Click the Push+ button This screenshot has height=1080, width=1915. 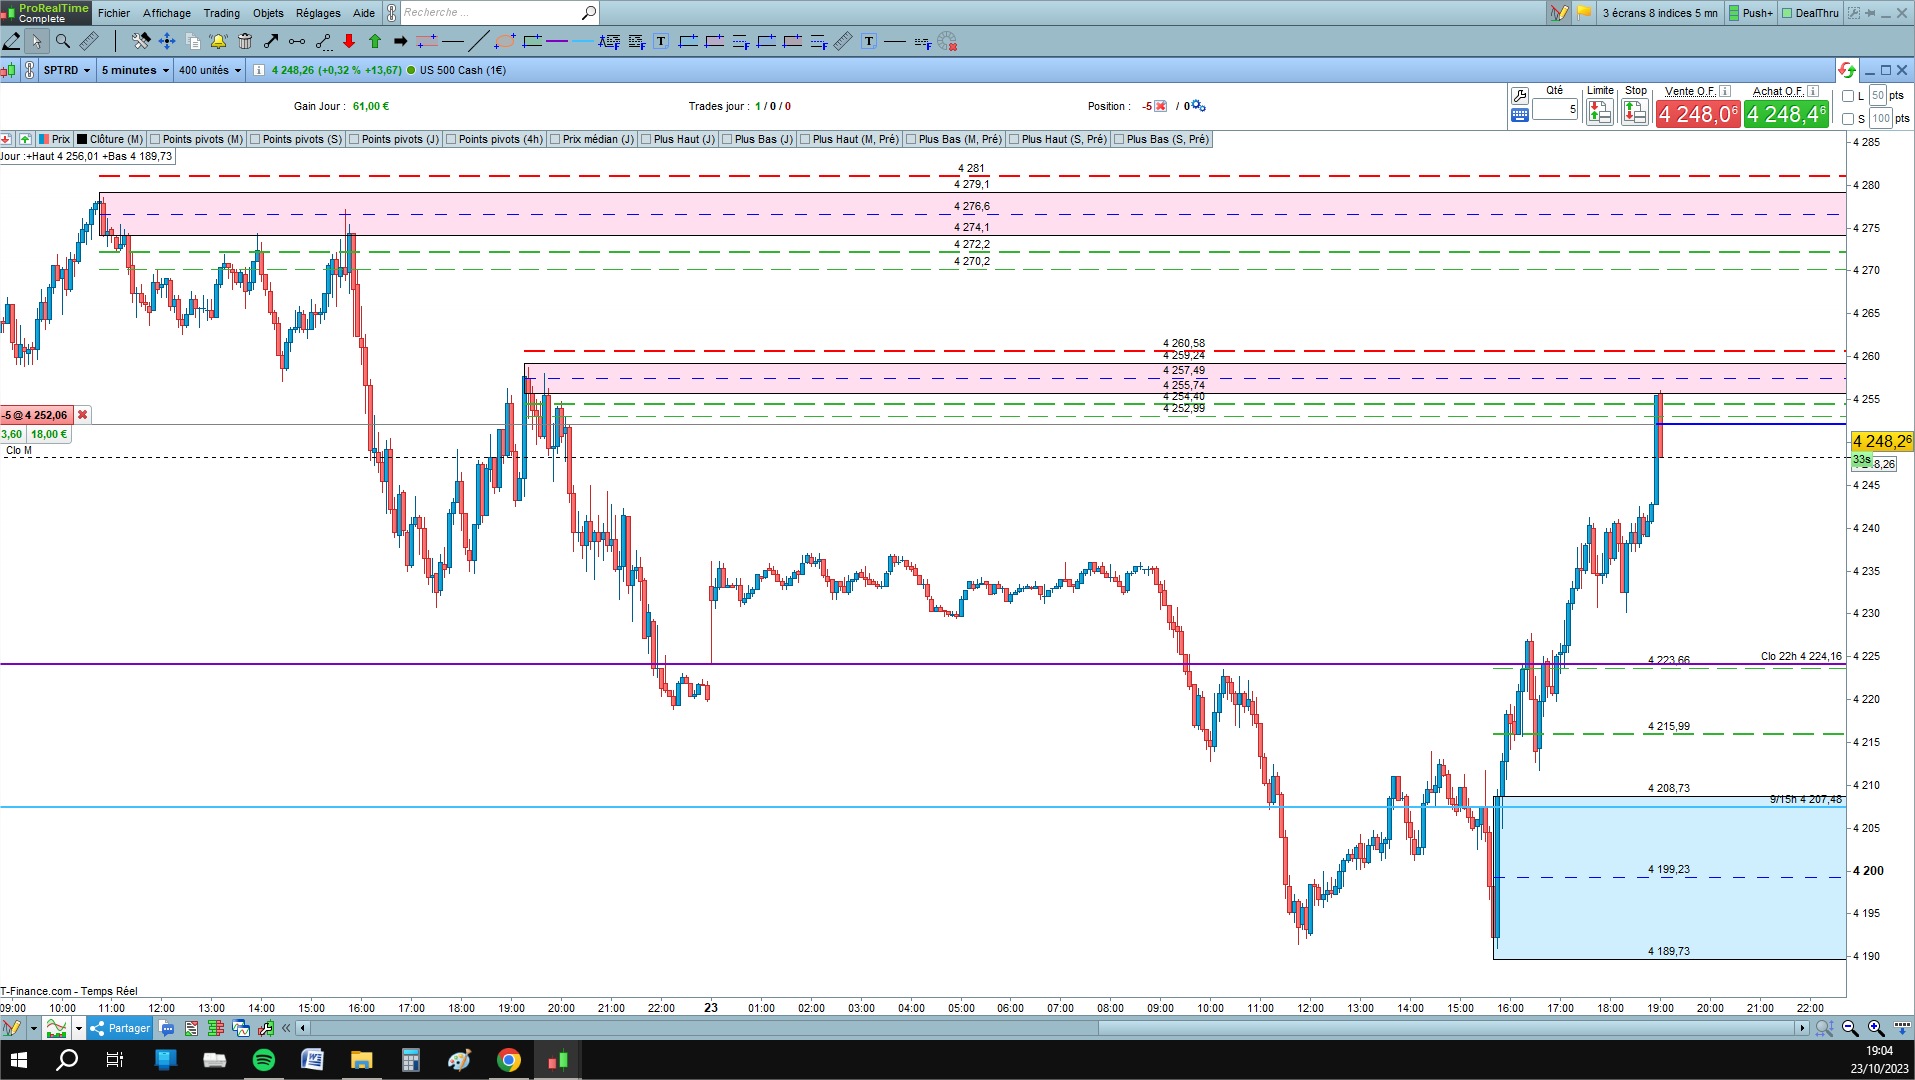[1750, 13]
